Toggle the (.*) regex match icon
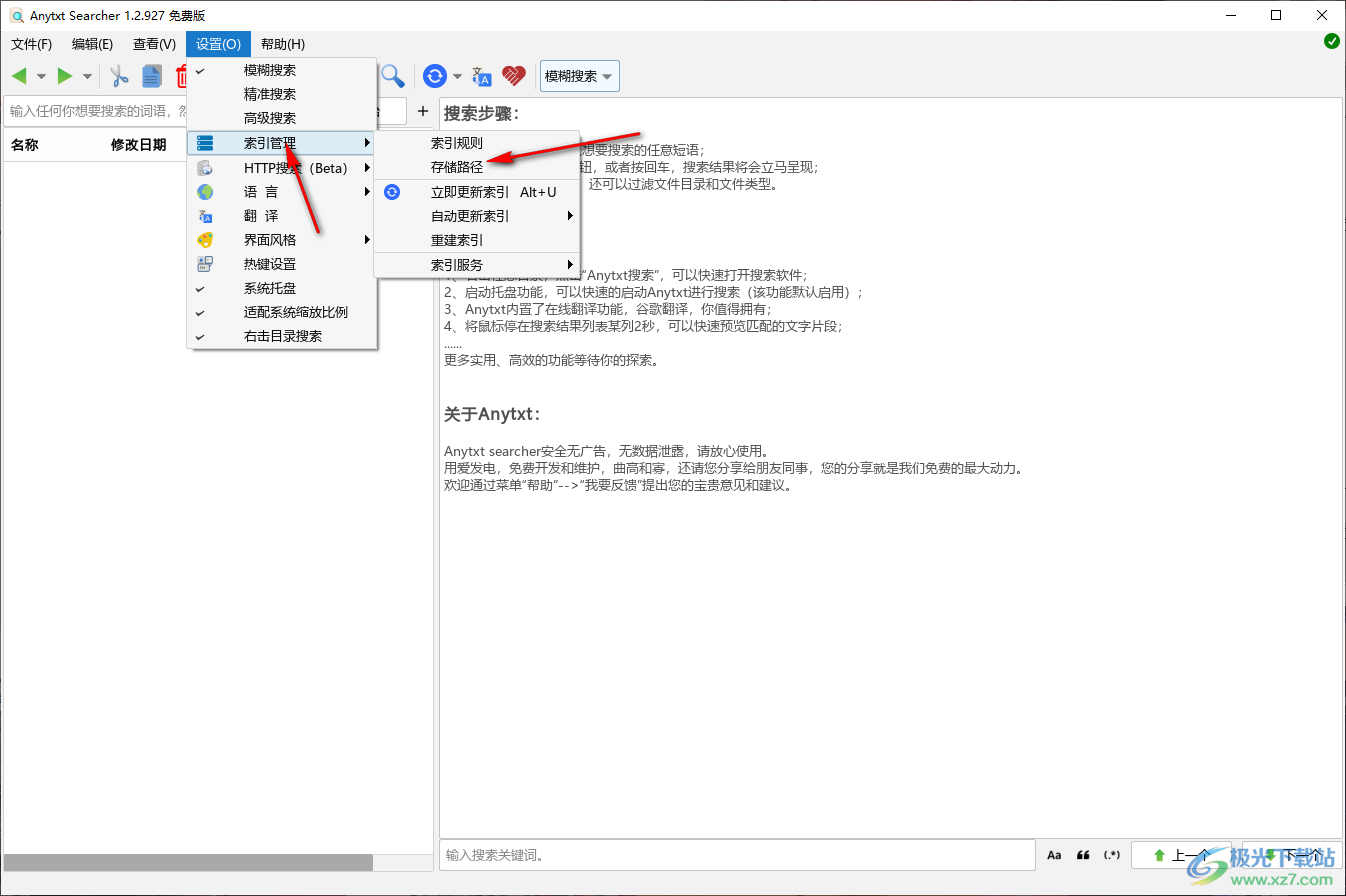This screenshot has height=896, width=1346. tap(1112, 855)
